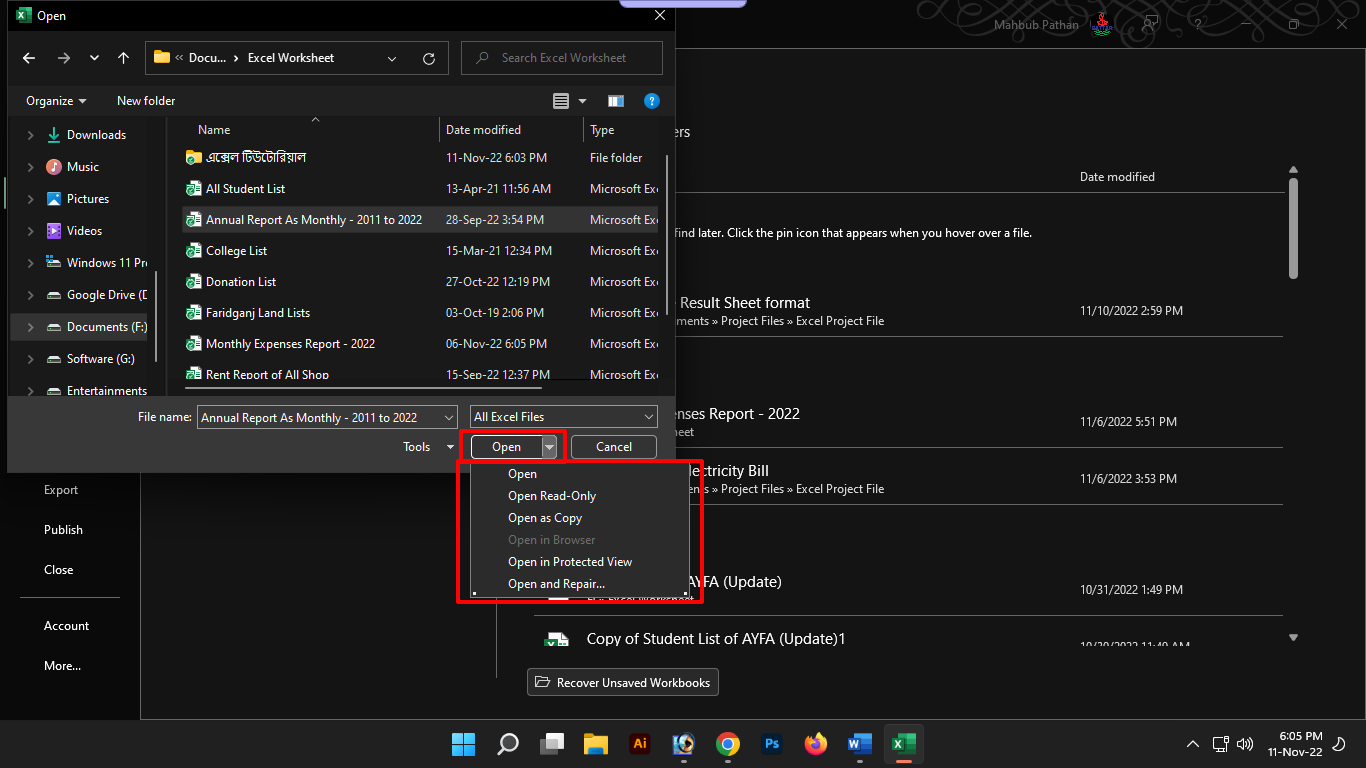1366x768 pixels.
Task: Expand the Open button dropdown arrow
Action: (x=549, y=447)
